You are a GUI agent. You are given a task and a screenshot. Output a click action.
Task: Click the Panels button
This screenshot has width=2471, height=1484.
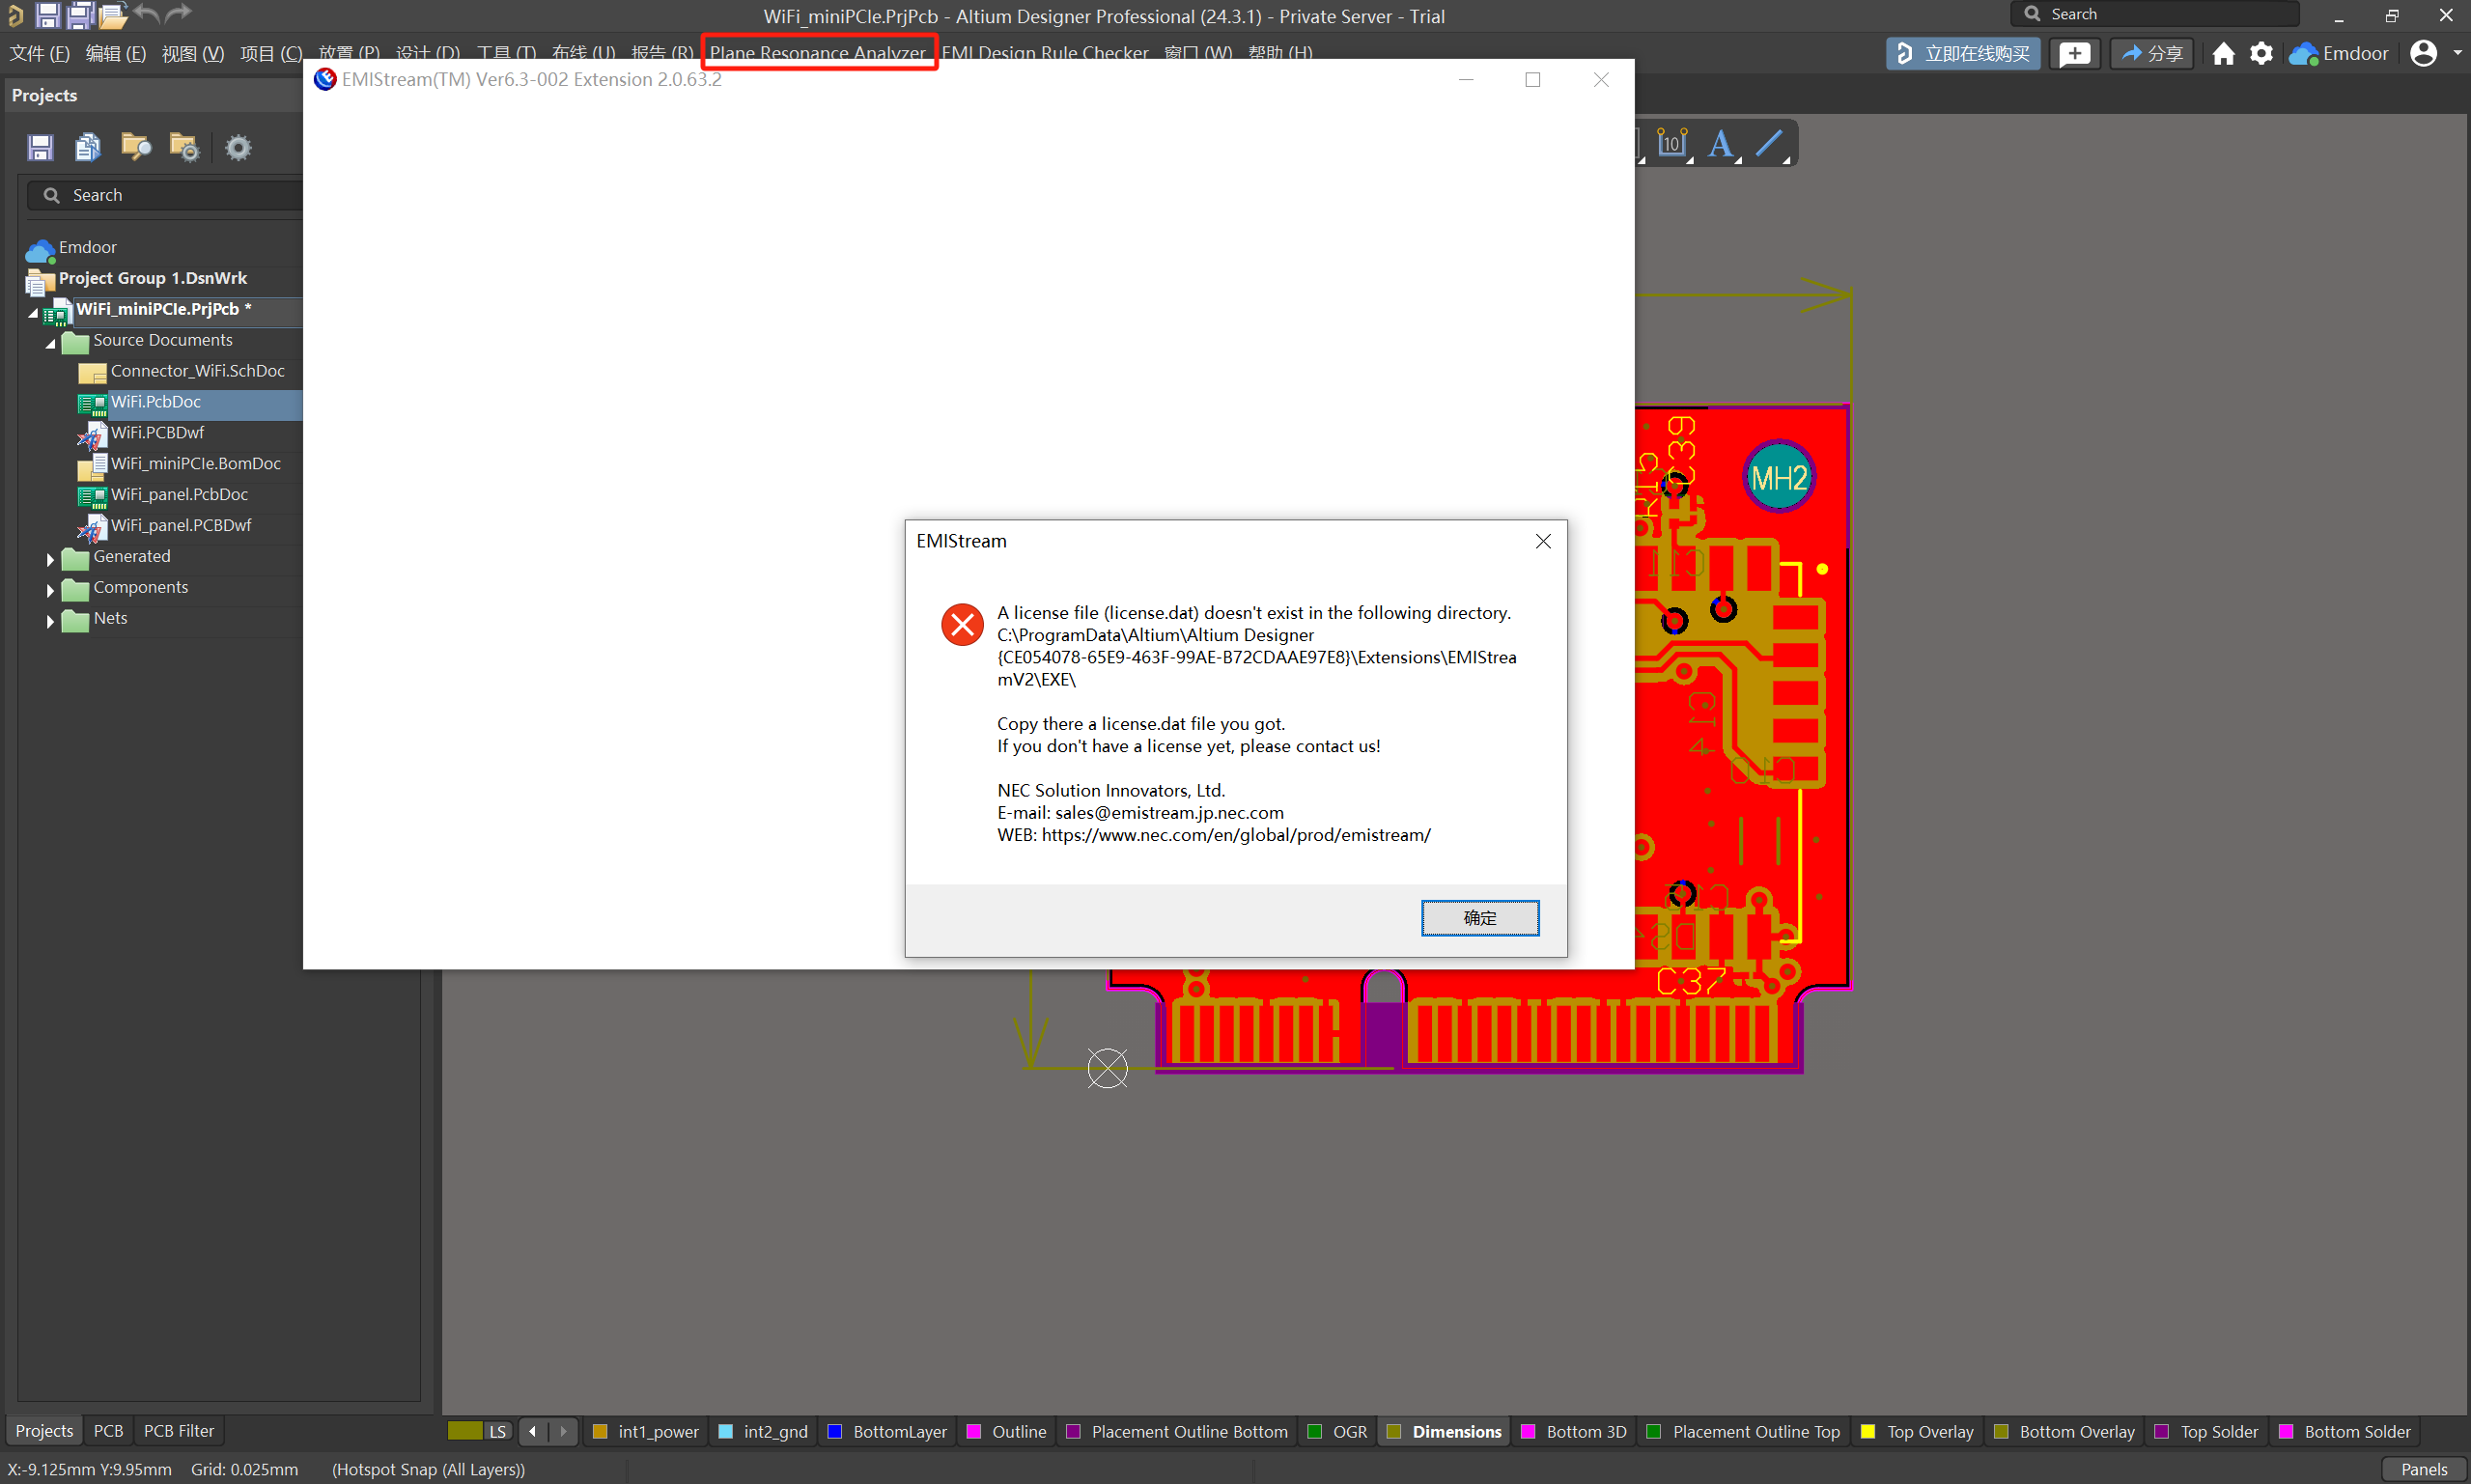tap(2423, 1469)
